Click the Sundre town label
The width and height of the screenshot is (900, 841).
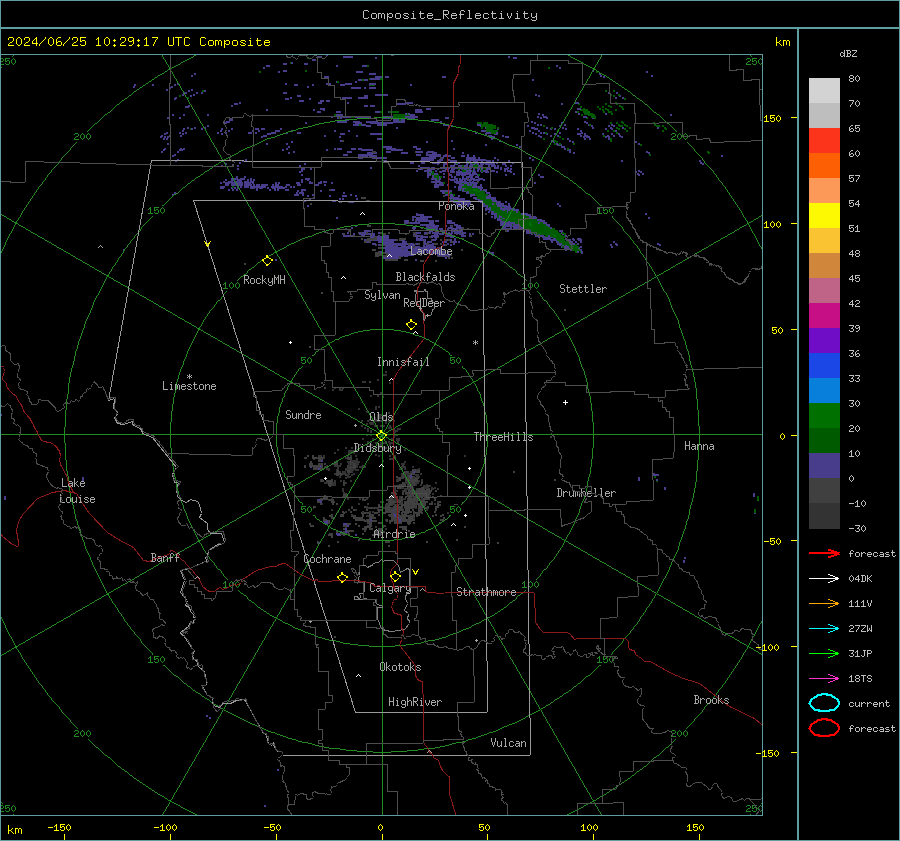(x=303, y=415)
